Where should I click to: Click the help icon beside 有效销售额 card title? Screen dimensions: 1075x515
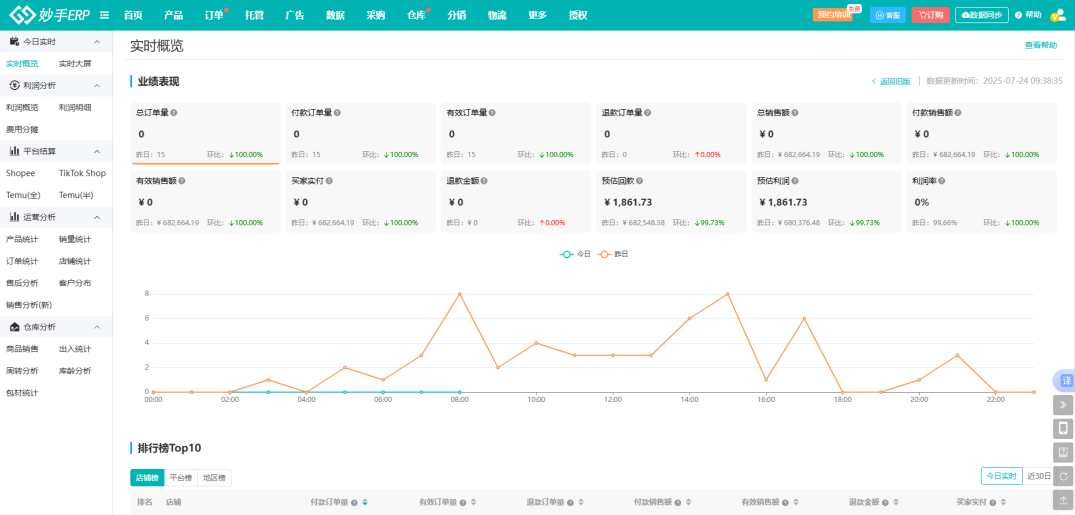coord(182,181)
